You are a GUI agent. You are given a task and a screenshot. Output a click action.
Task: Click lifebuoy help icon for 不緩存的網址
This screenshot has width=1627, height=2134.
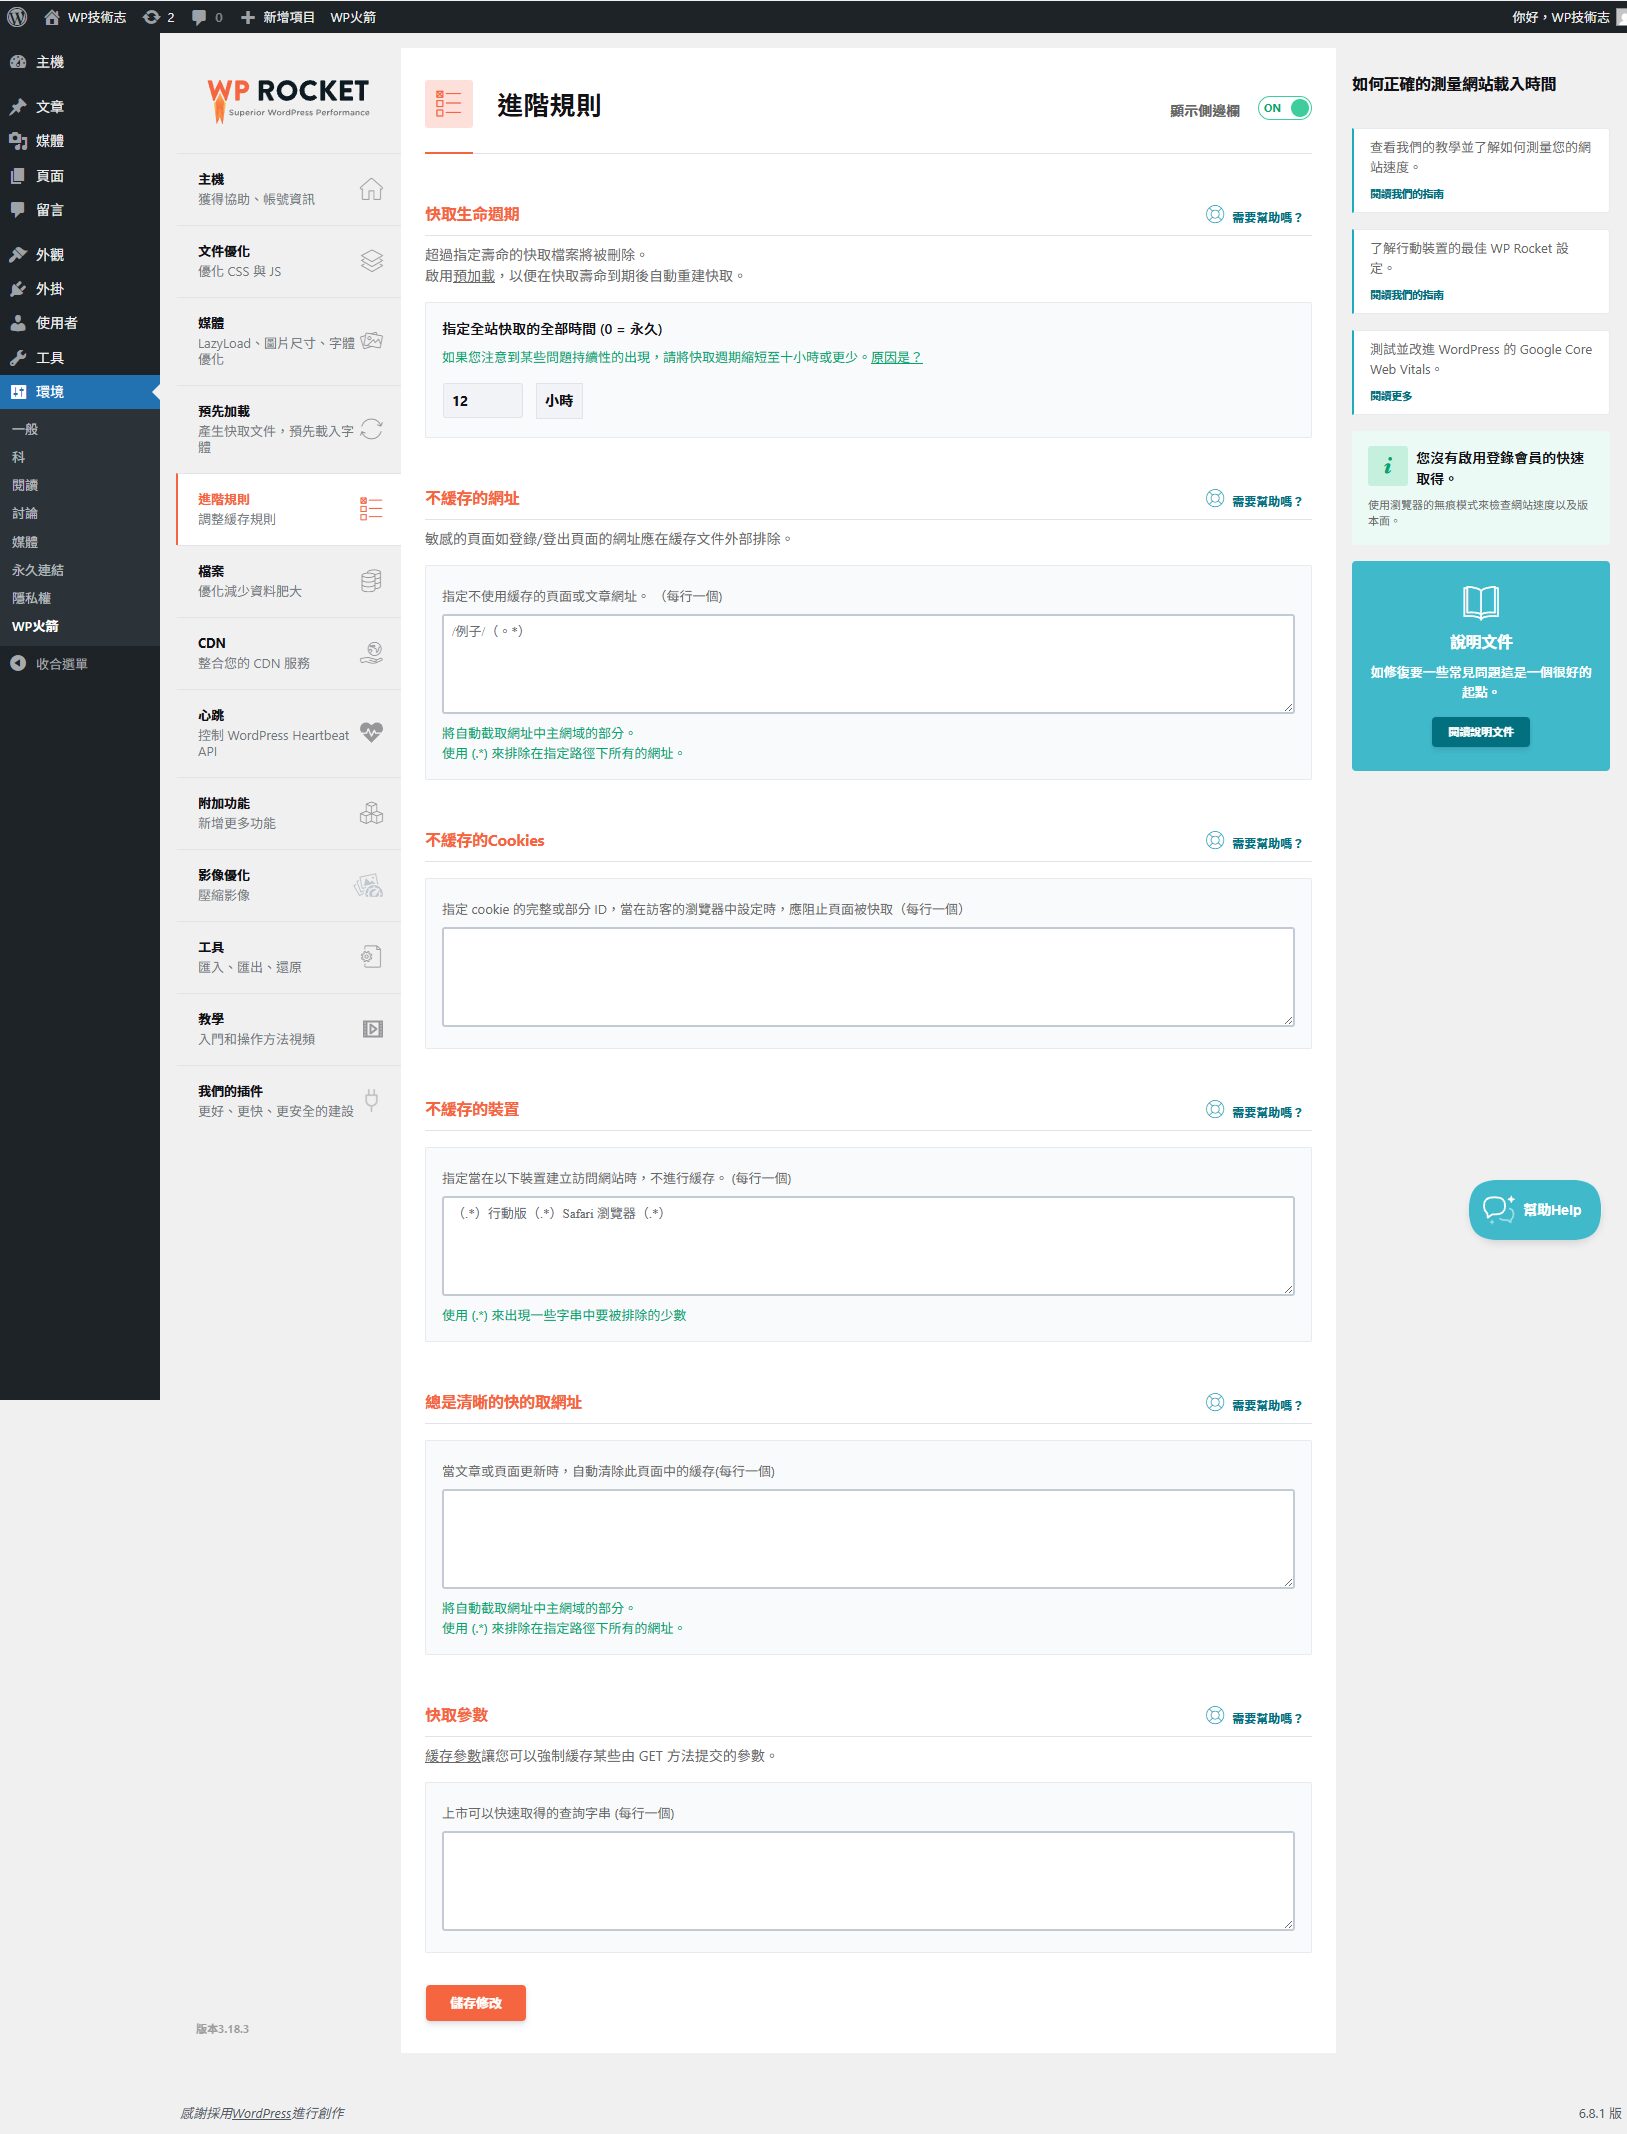1214,499
